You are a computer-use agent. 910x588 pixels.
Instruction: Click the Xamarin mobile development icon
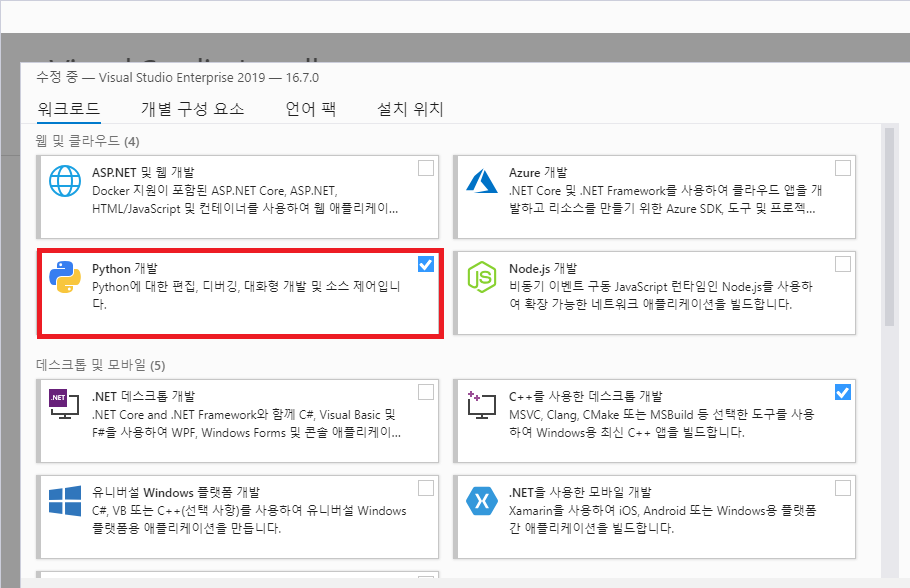482,500
